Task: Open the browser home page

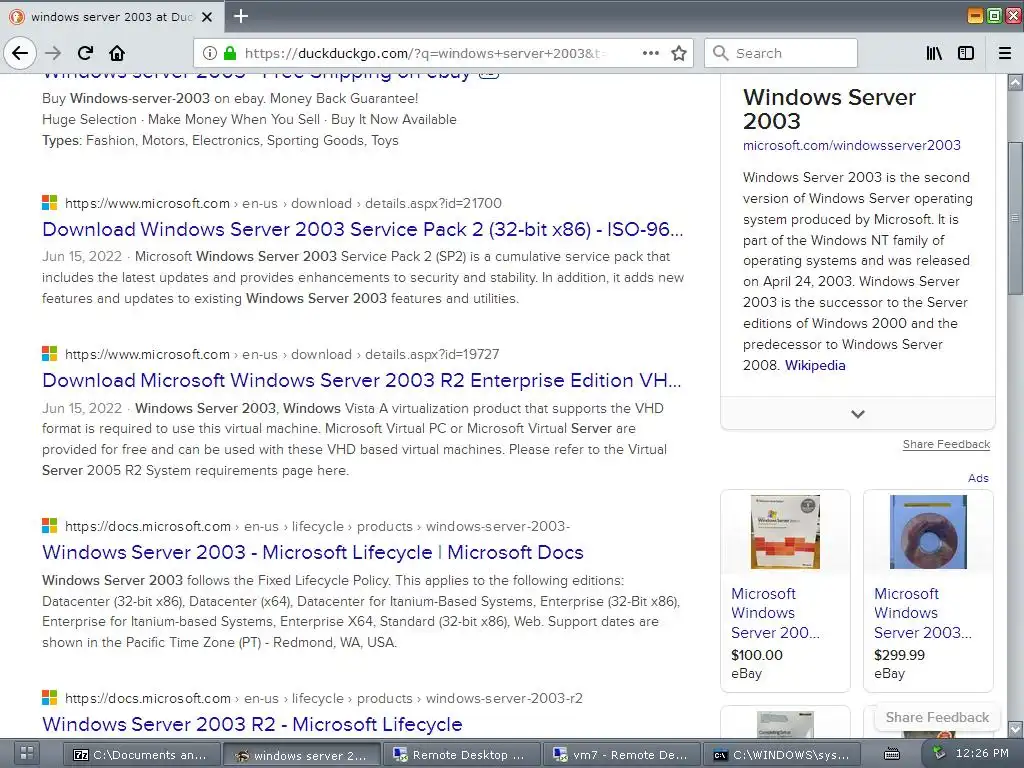Action: pos(117,53)
